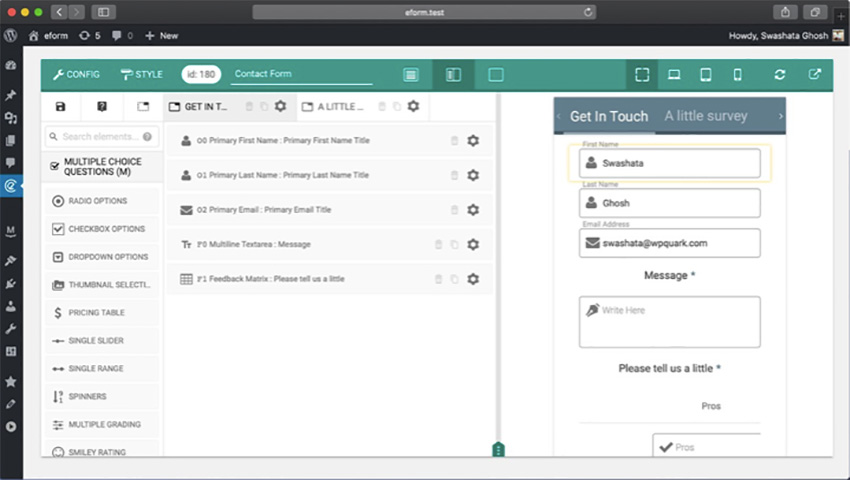Open updates counter in admin bar
The height and width of the screenshot is (480, 850).
[89, 36]
